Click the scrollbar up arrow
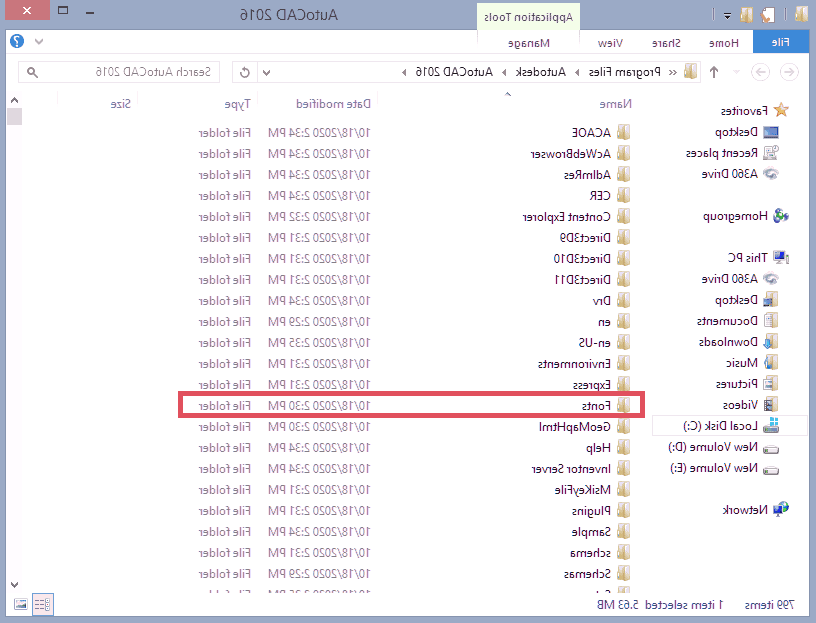Screen dimensions: 816x623 click(15, 100)
